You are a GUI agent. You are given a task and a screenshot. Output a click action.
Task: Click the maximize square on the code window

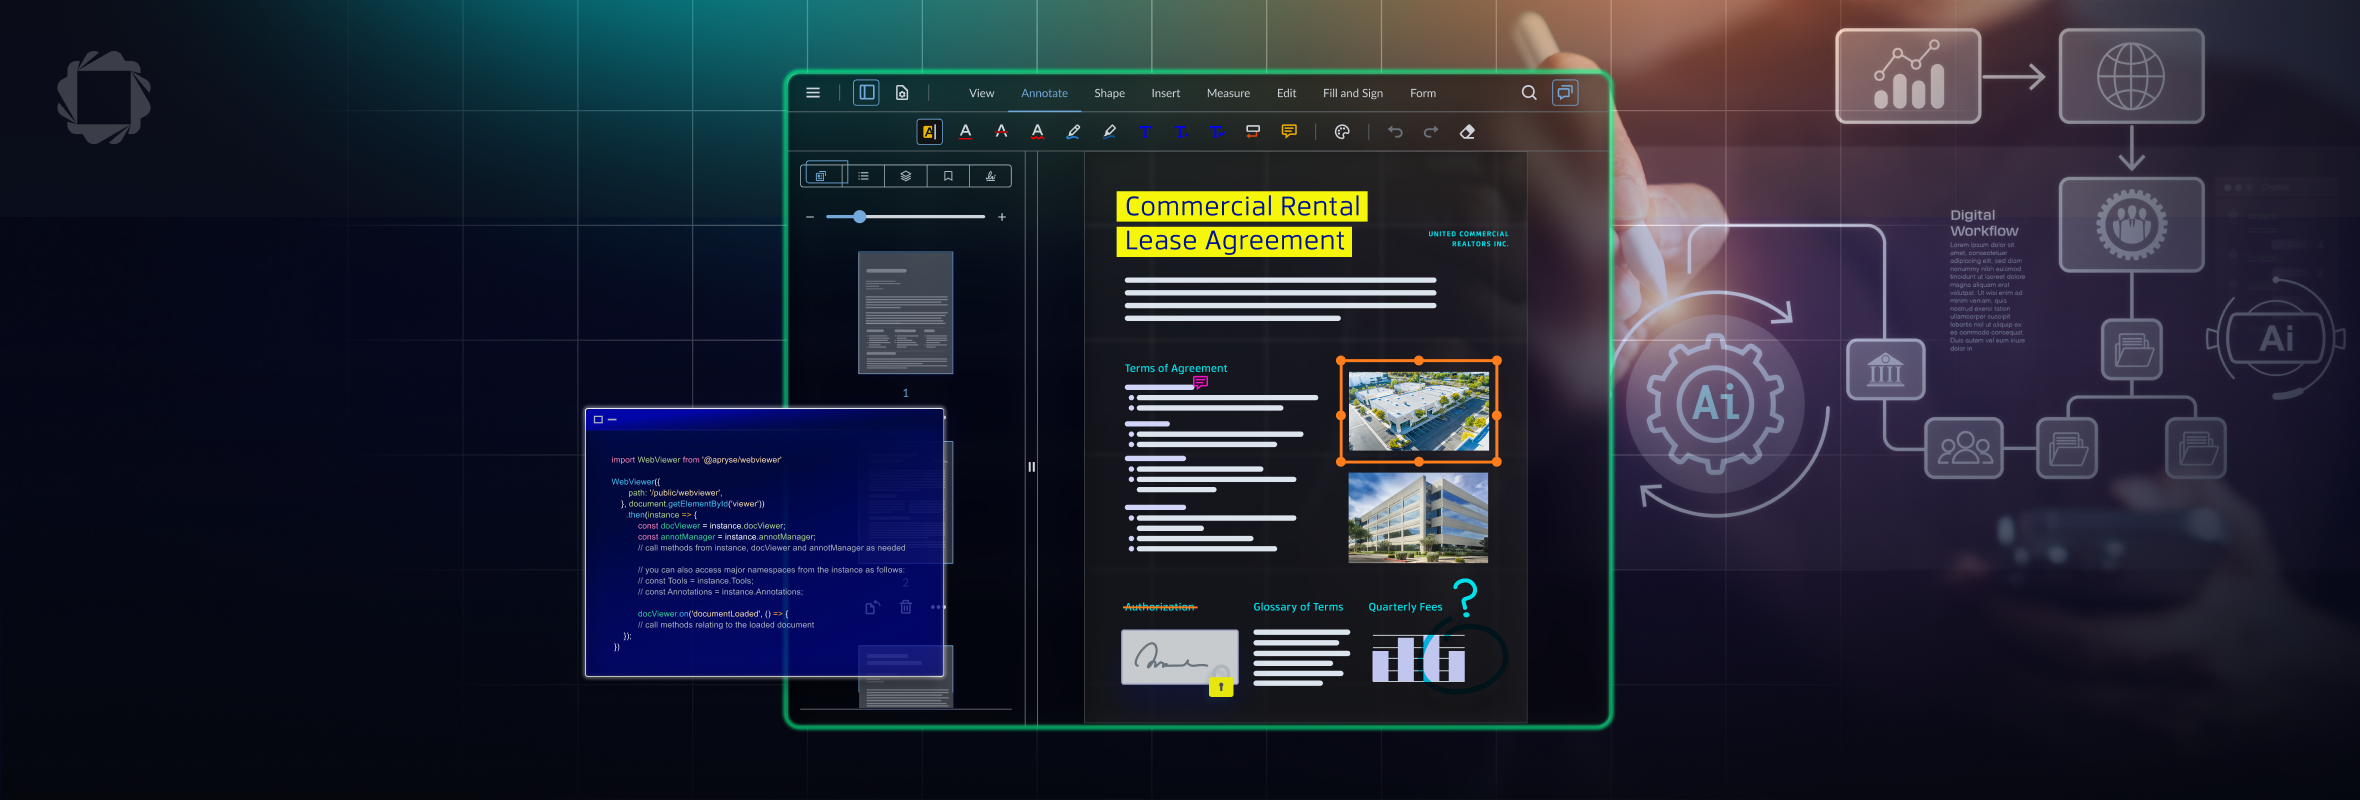click(598, 420)
